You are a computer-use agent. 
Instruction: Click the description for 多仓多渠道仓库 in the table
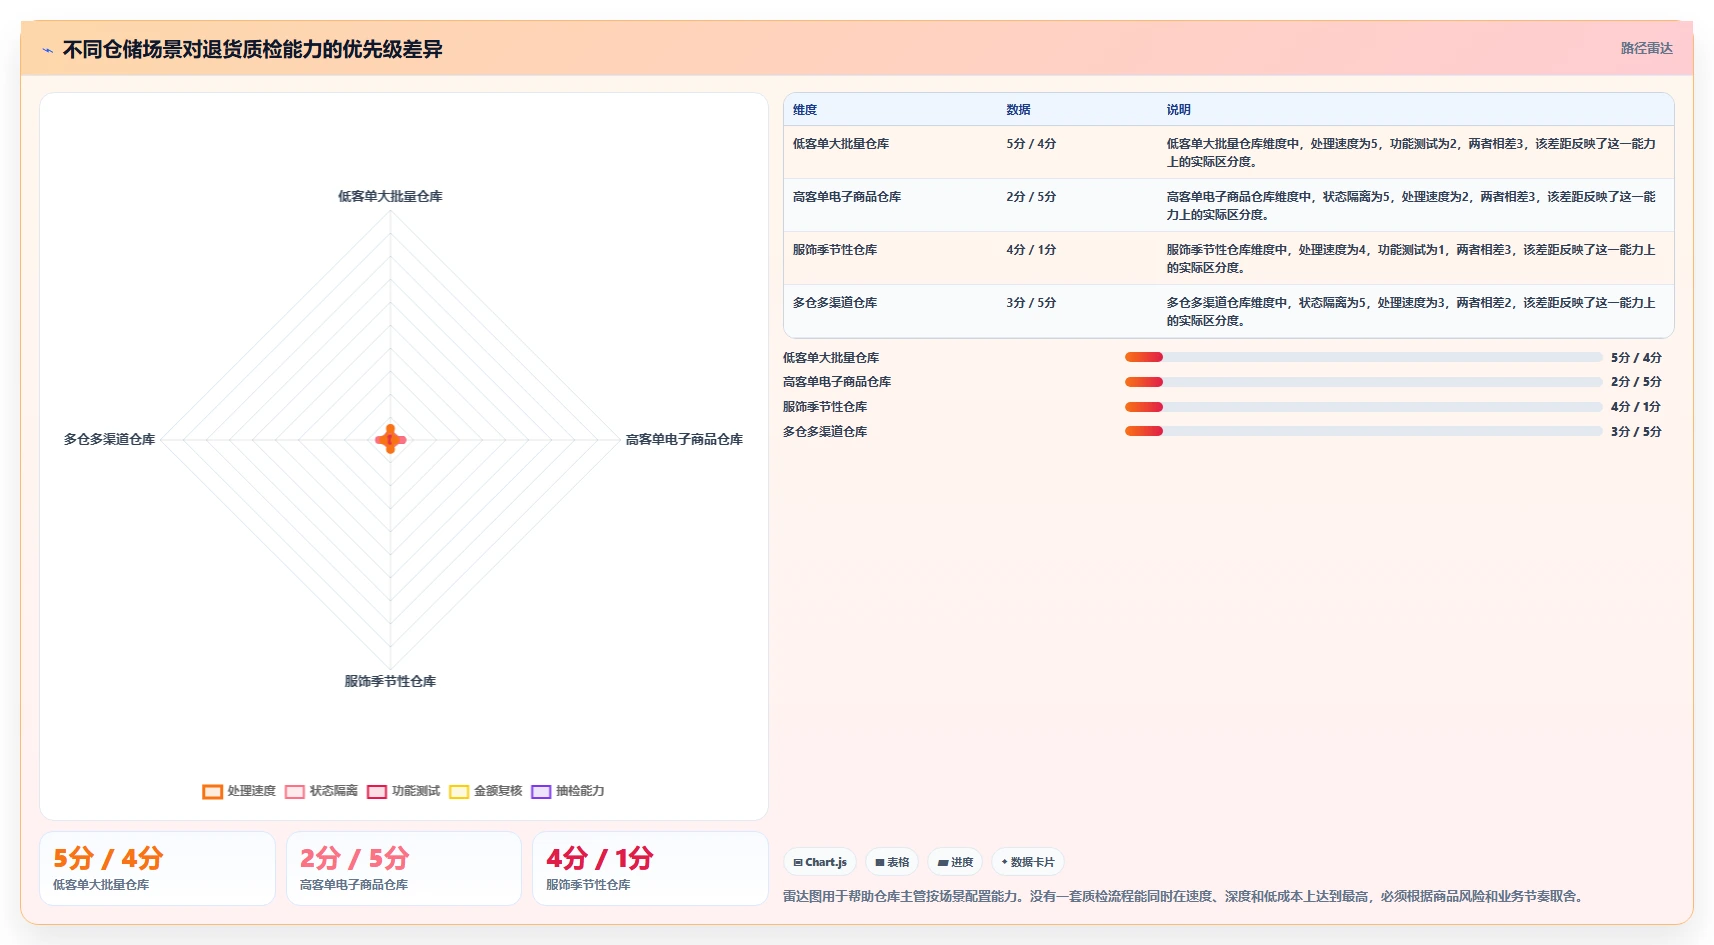click(x=1411, y=312)
